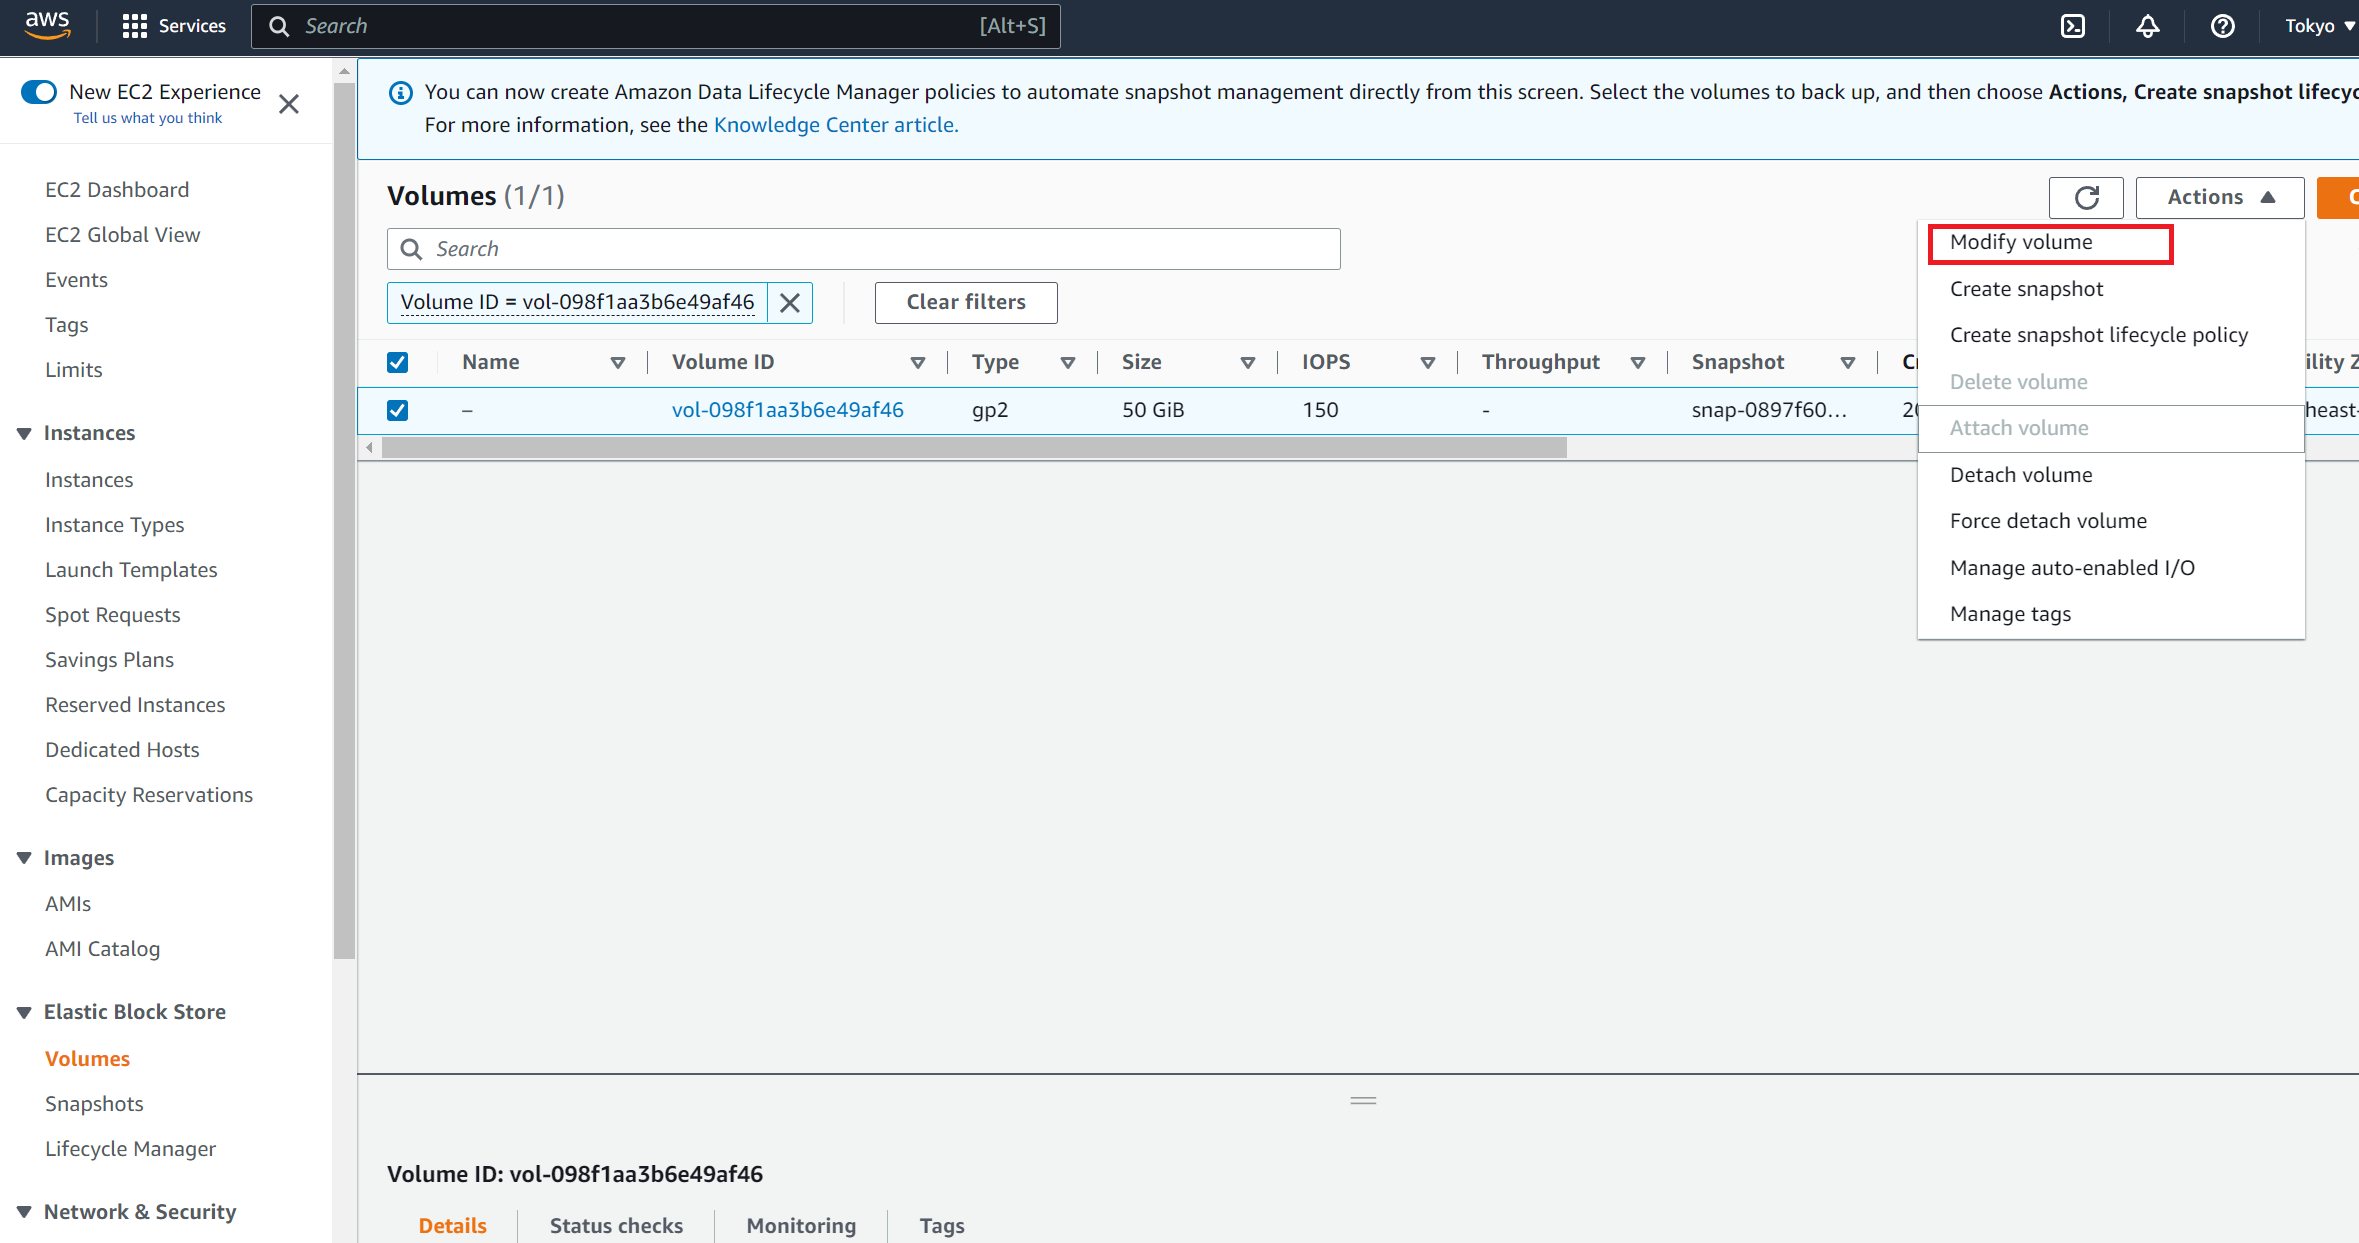Refresh the volumes list
The height and width of the screenshot is (1243, 2359).
[2086, 197]
